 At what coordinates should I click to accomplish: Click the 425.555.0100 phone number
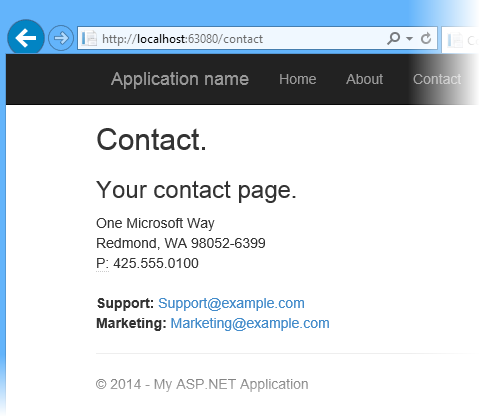pyautogui.click(x=156, y=263)
